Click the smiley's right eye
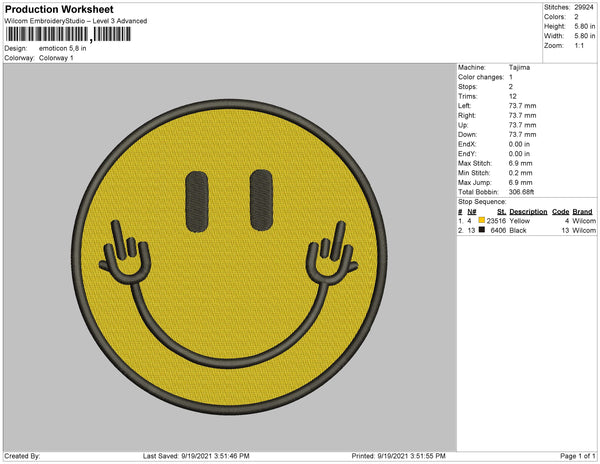The image size is (600, 464). (261, 200)
